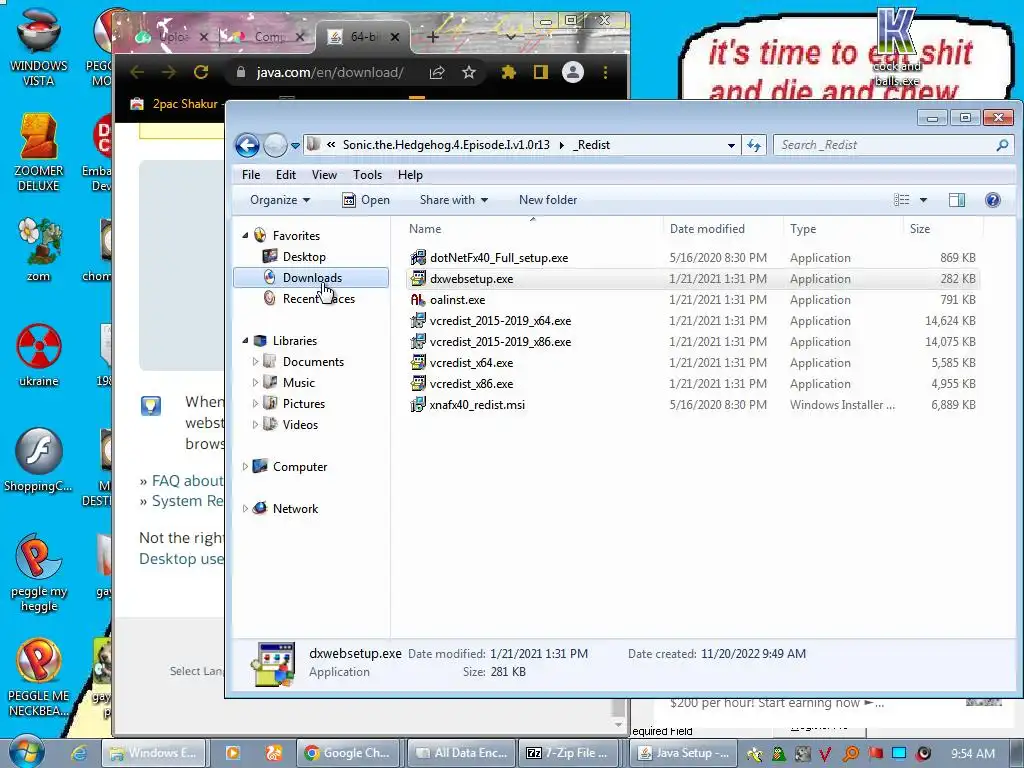Click the New folder button
1024x768 pixels.
tap(548, 200)
